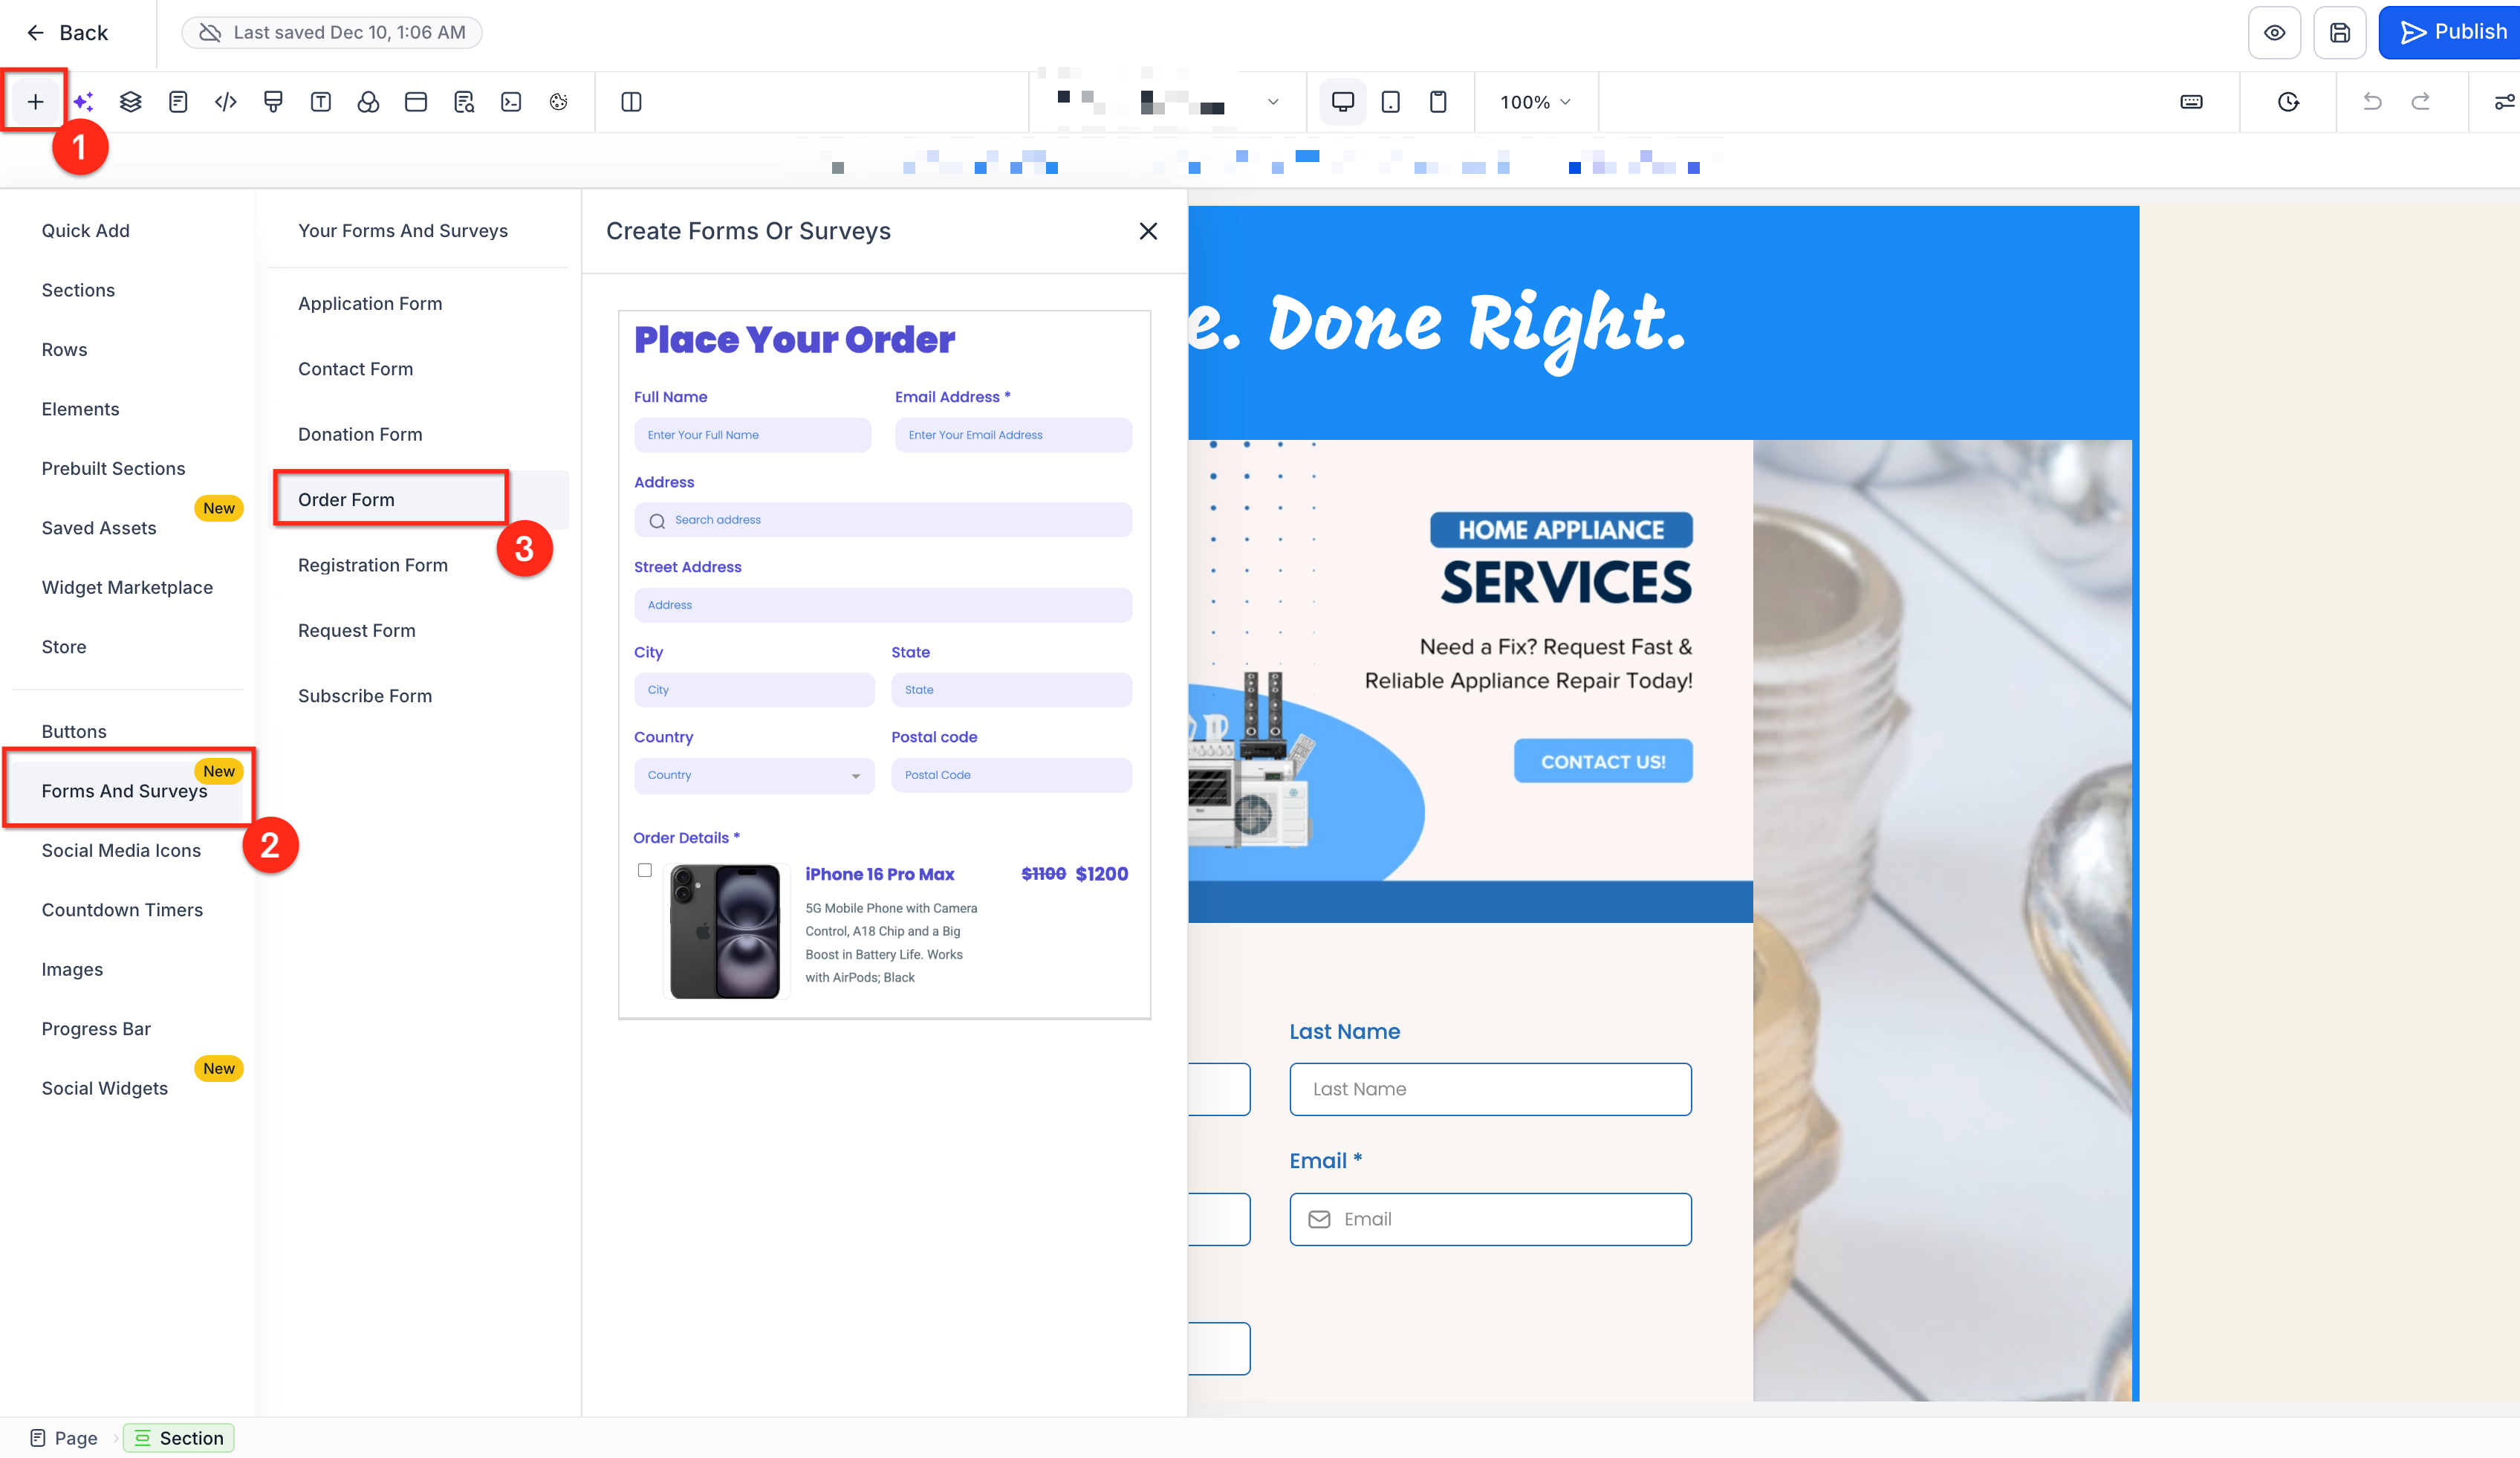Click the iPhone product thumbnail
Image resolution: width=2520 pixels, height=1458 pixels.
(725, 932)
